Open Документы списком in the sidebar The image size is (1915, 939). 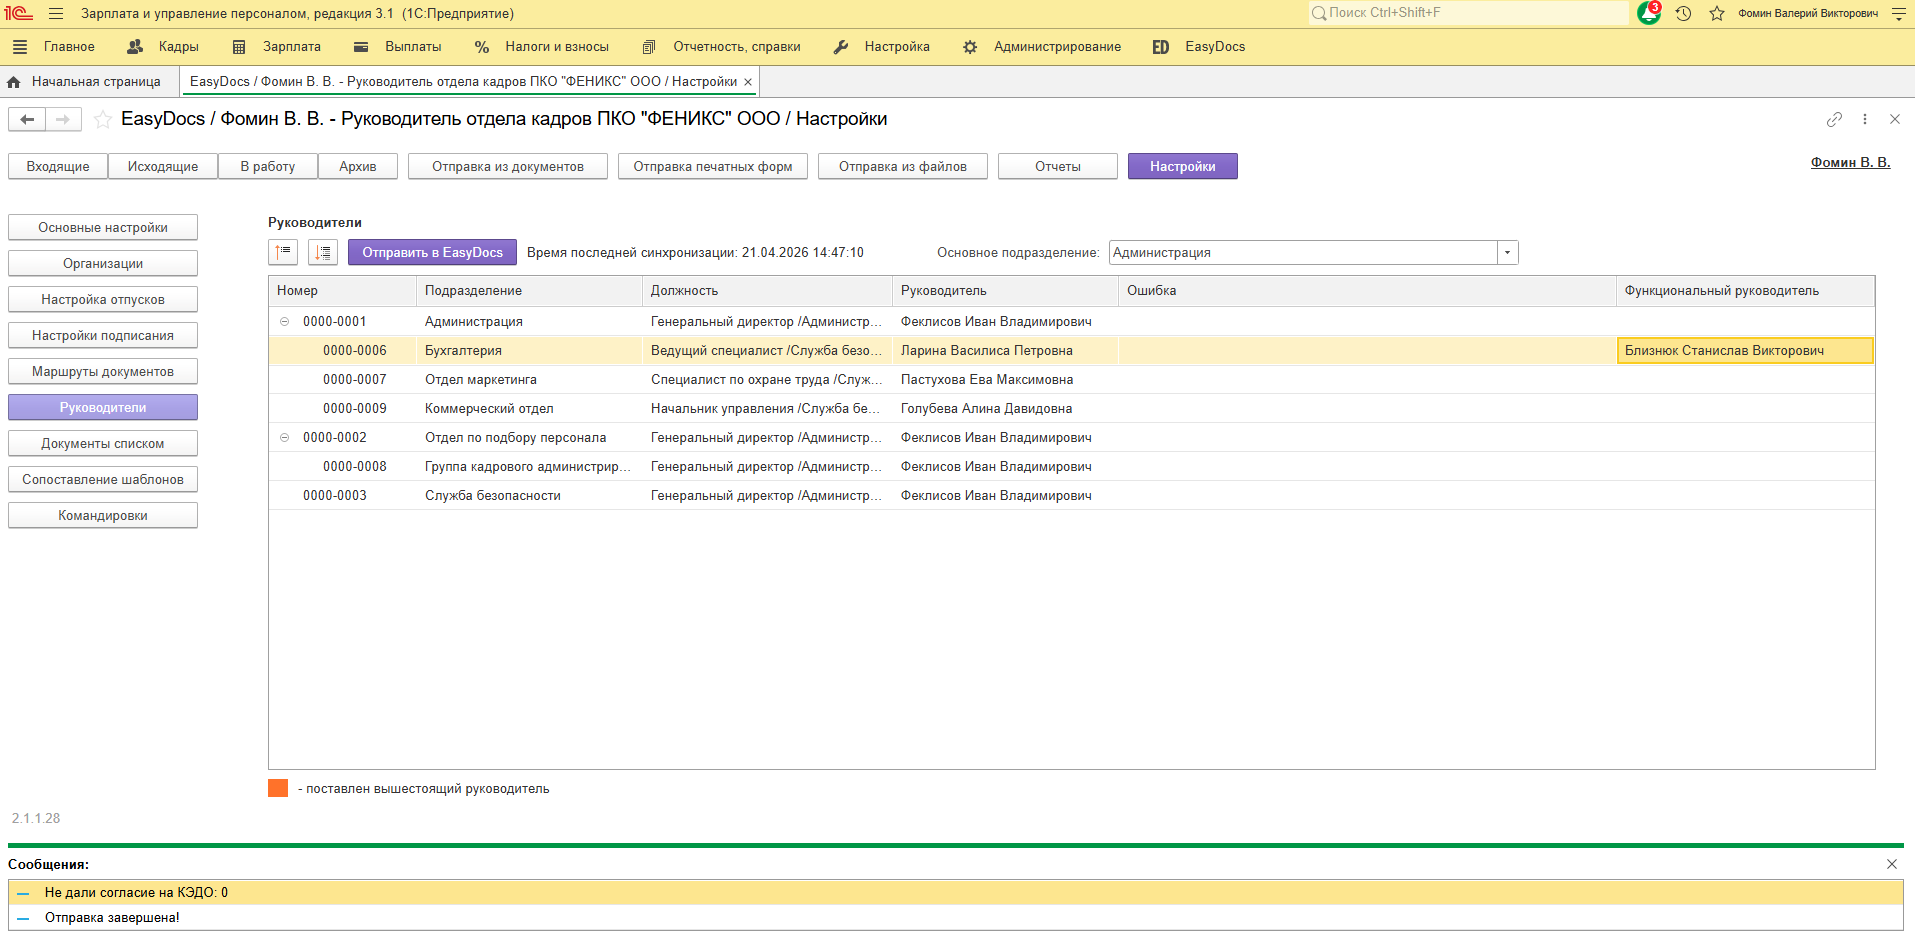pos(103,443)
